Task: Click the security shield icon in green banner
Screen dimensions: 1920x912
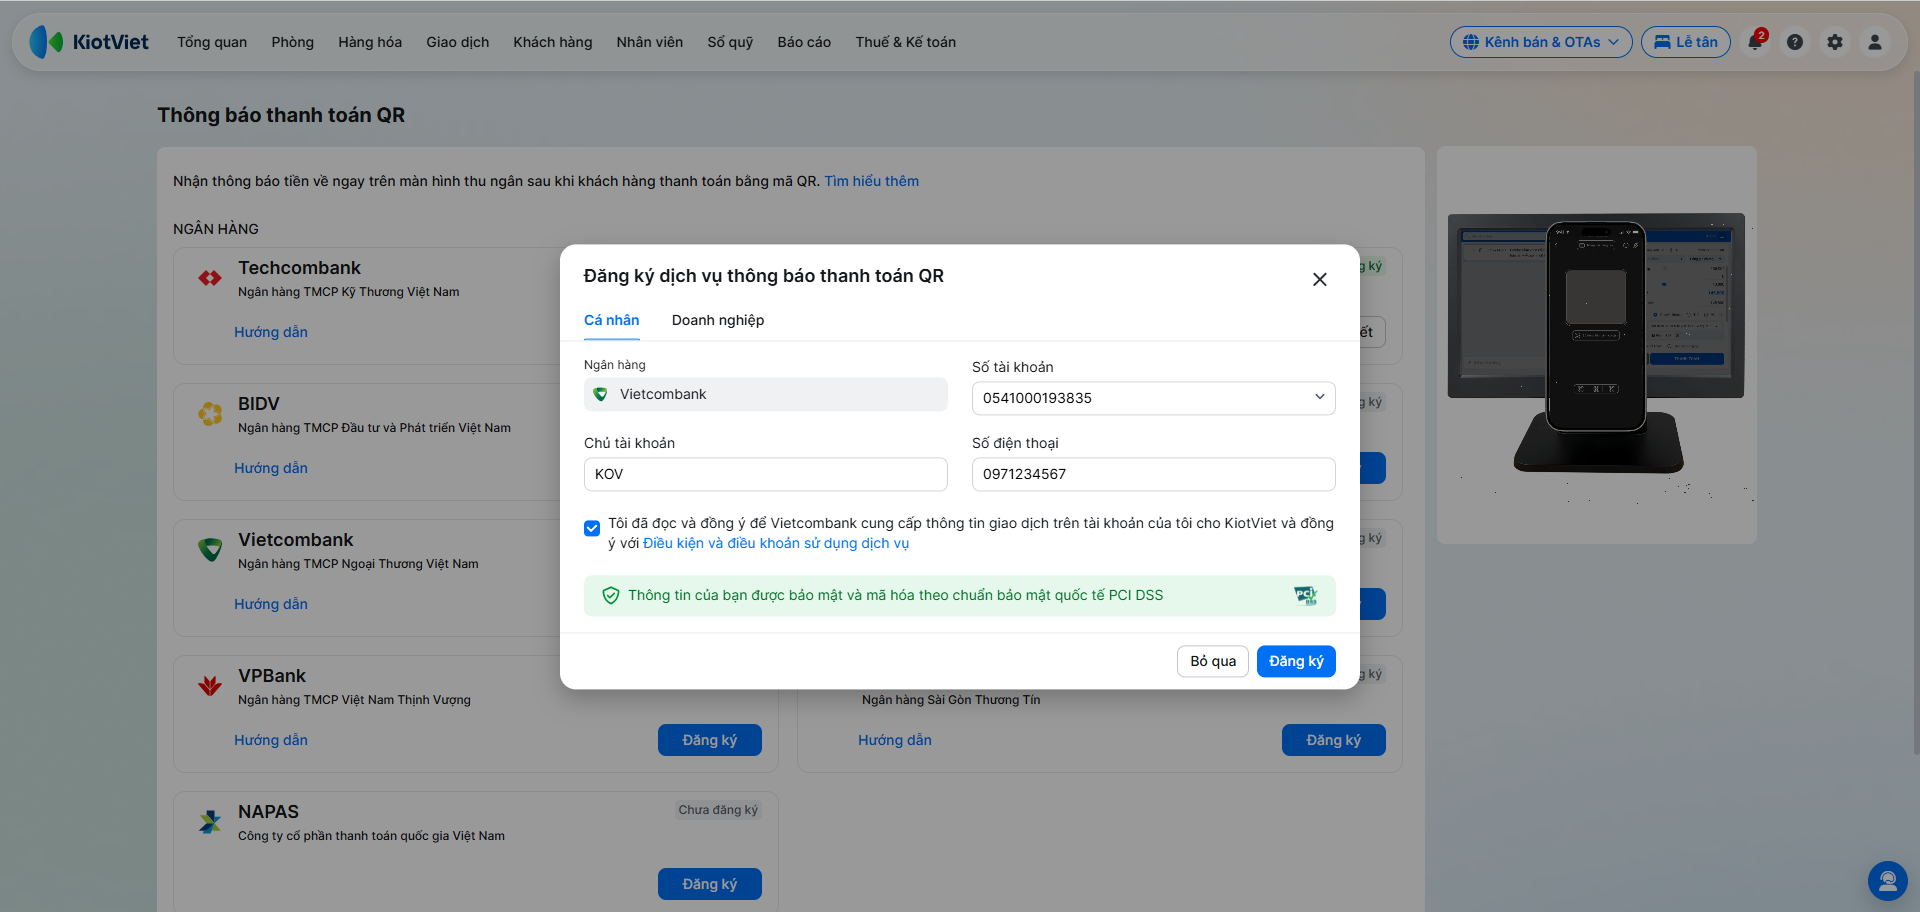Action: tap(611, 596)
